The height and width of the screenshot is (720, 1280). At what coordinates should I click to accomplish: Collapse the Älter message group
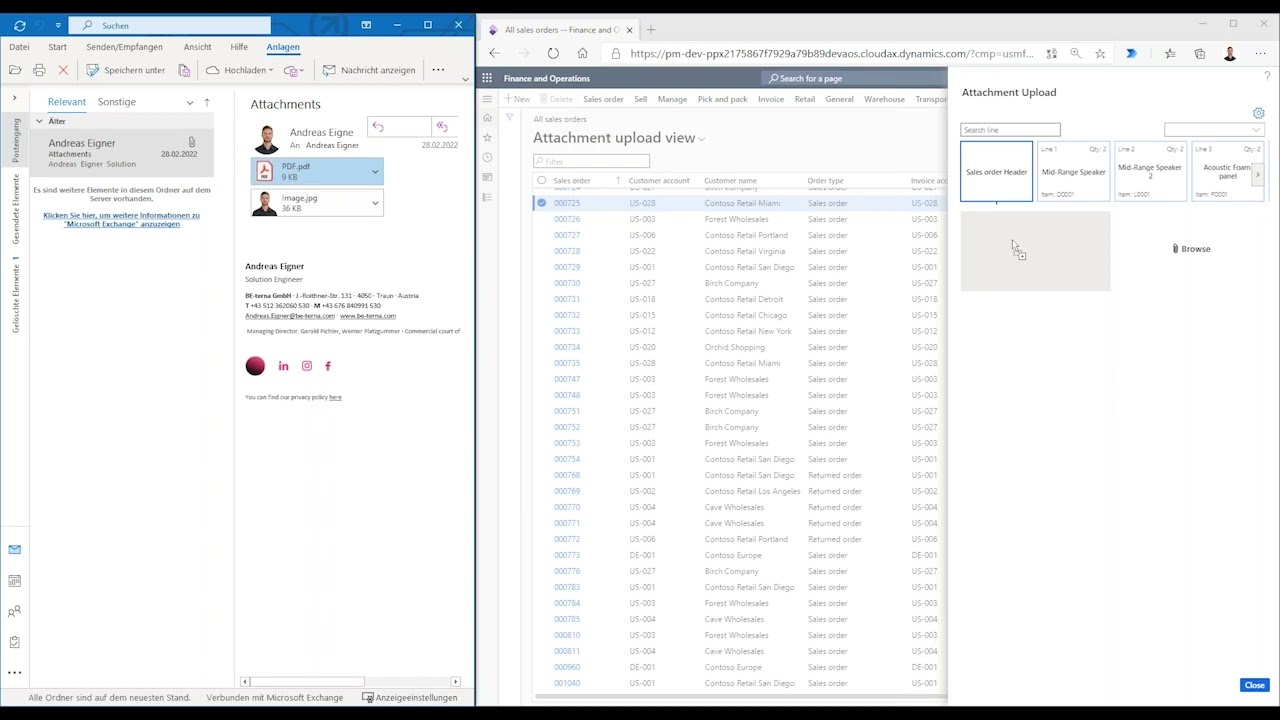pyautogui.click(x=39, y=121)
